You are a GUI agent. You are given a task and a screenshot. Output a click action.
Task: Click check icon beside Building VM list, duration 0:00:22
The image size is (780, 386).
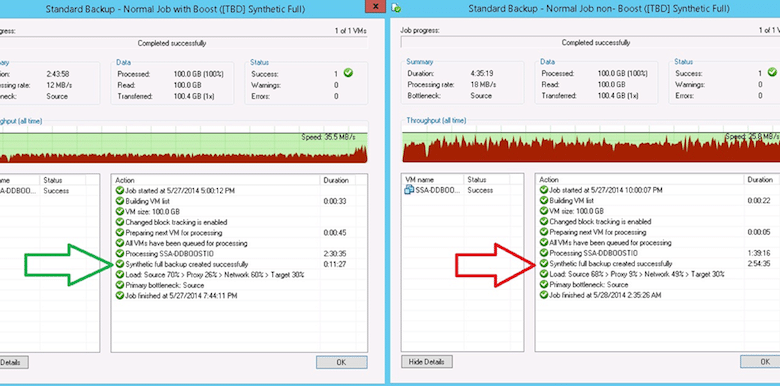tap(544, 200)
